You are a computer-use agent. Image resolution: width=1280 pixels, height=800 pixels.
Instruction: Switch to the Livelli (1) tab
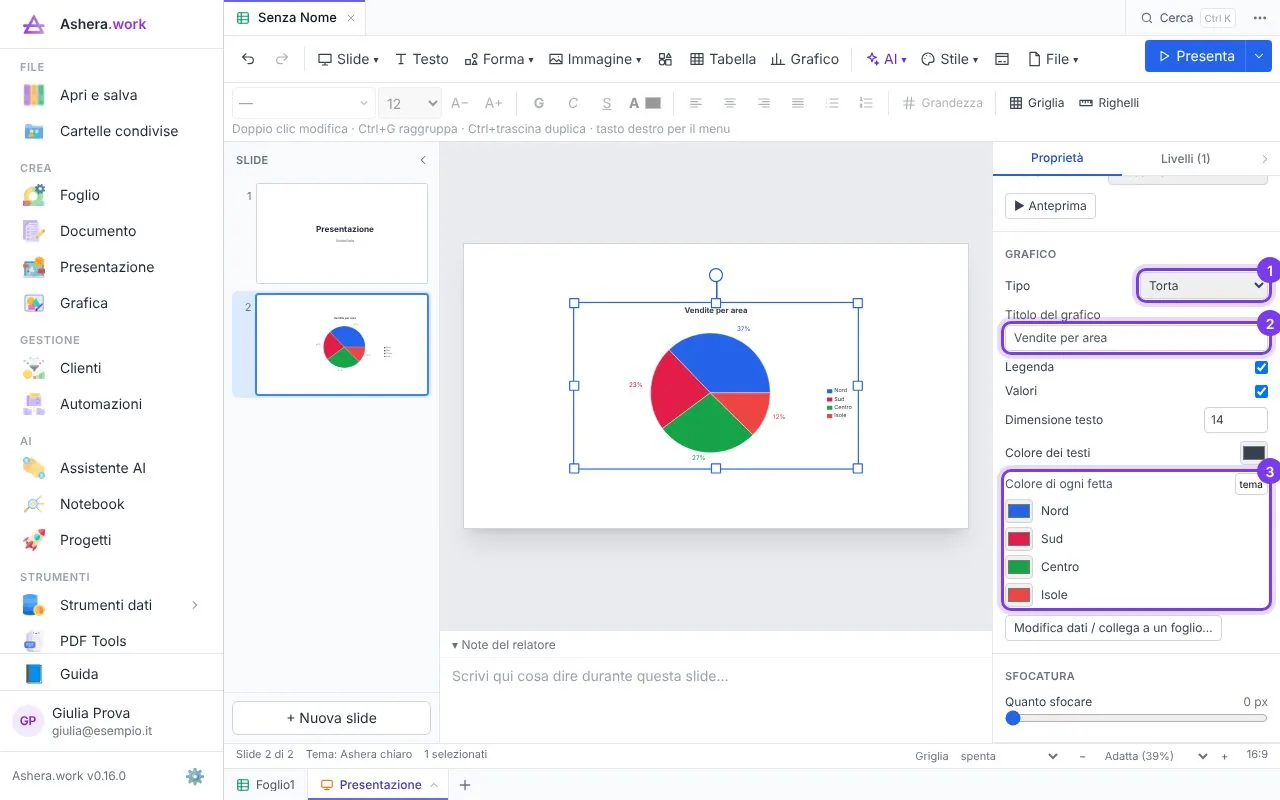tap(1185, 158)
